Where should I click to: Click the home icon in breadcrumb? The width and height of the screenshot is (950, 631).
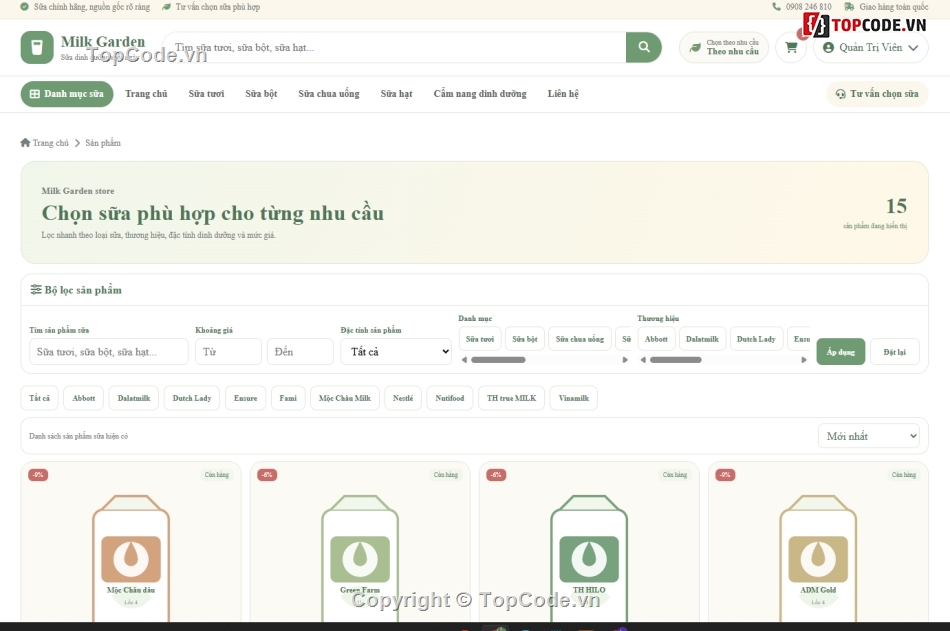point(25,142)
